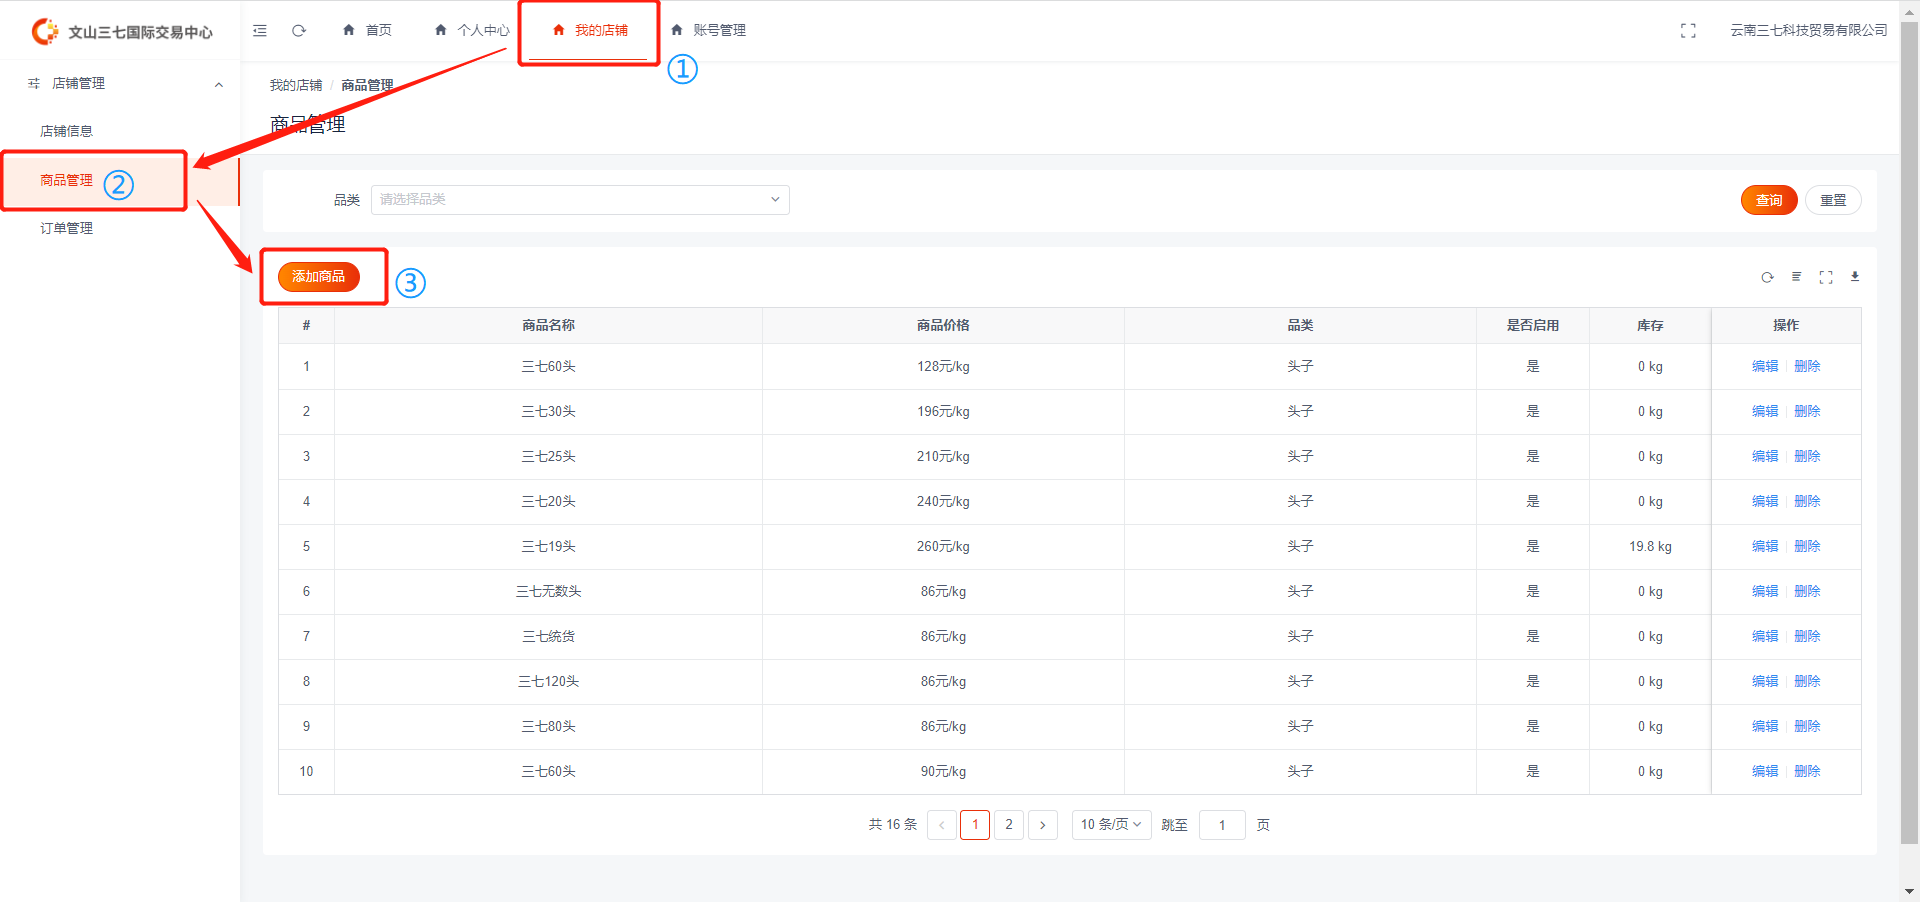
Task: Click the table fullscreen icon
Action: point(1826,277)
